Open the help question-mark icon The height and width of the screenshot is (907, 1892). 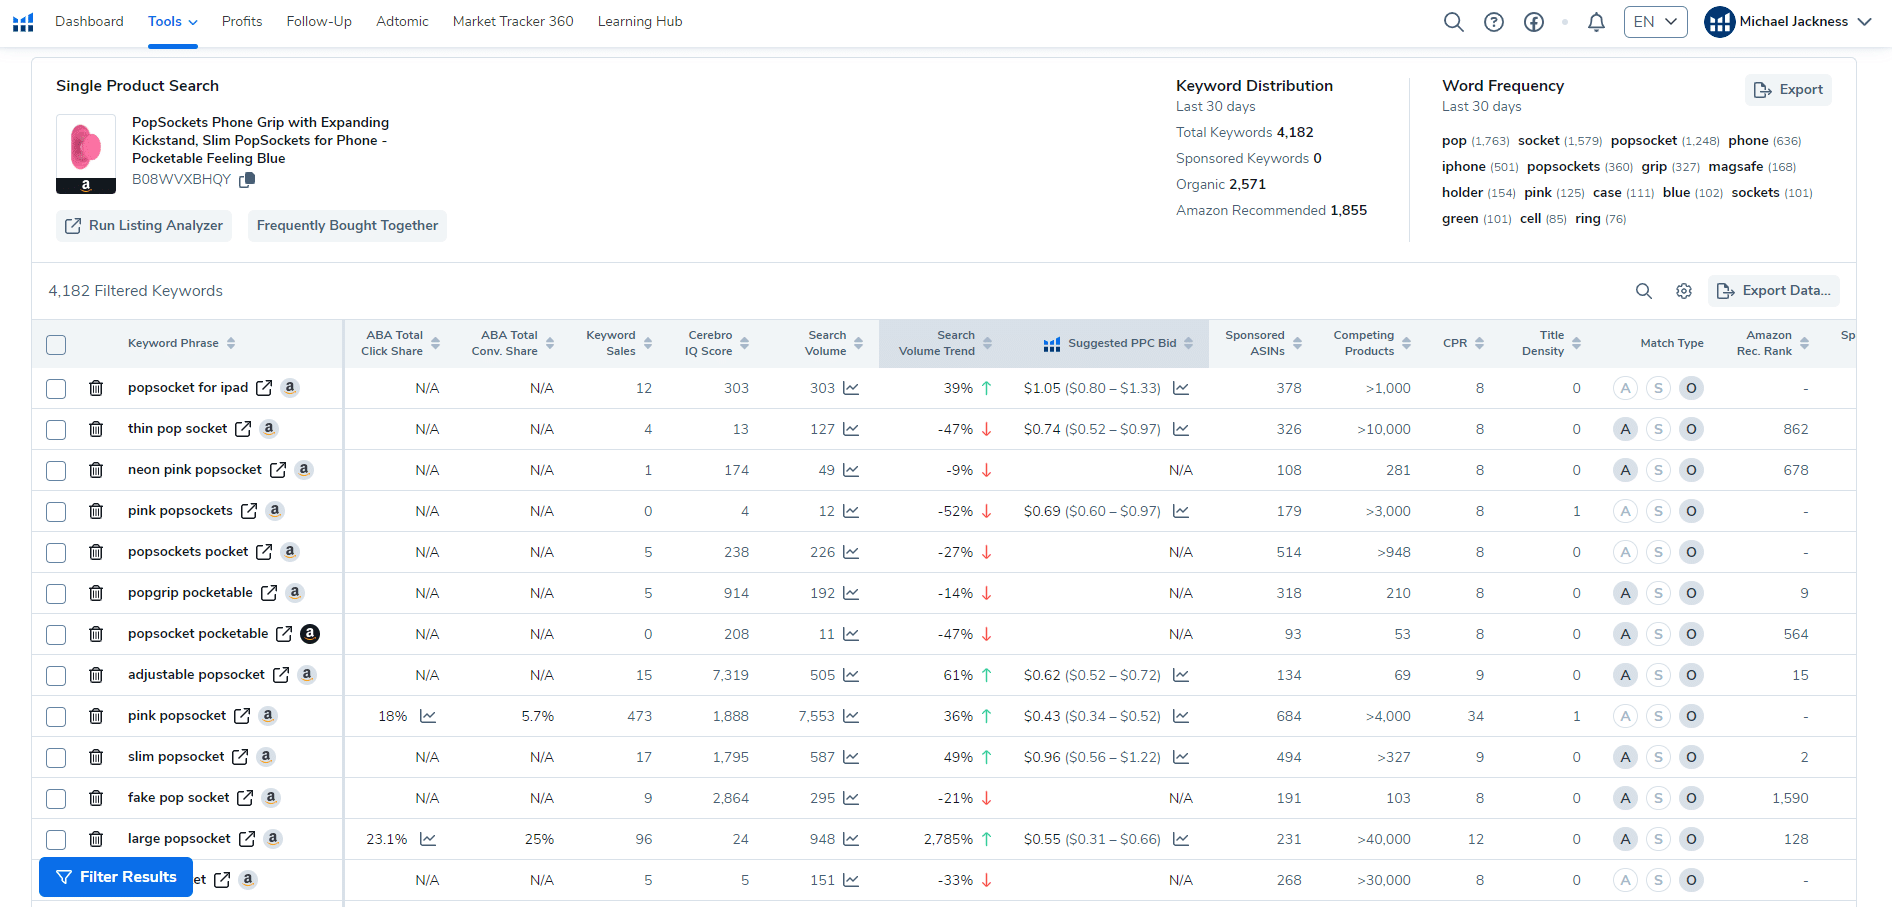(1494, 22)
